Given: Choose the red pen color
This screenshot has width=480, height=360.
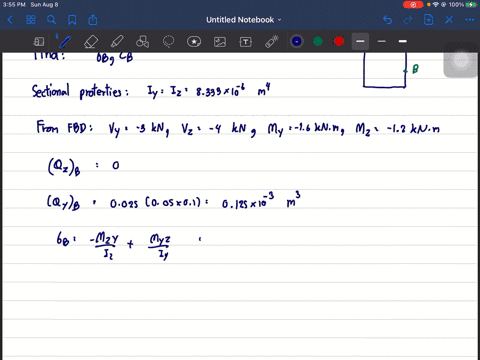Looking at the screenshot, I should coord(339,41).
